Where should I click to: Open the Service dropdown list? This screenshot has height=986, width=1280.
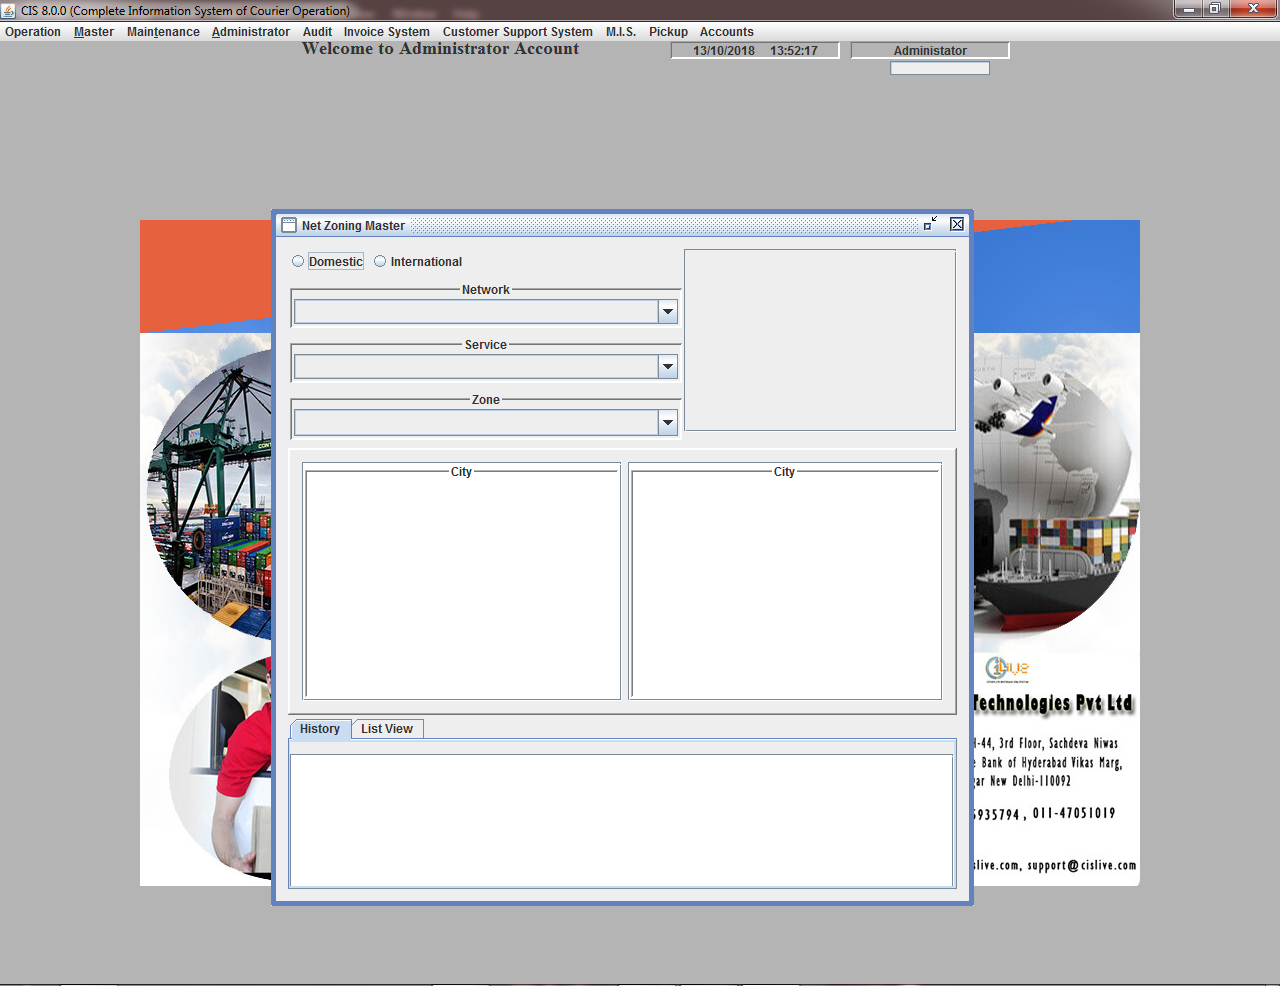667,367
